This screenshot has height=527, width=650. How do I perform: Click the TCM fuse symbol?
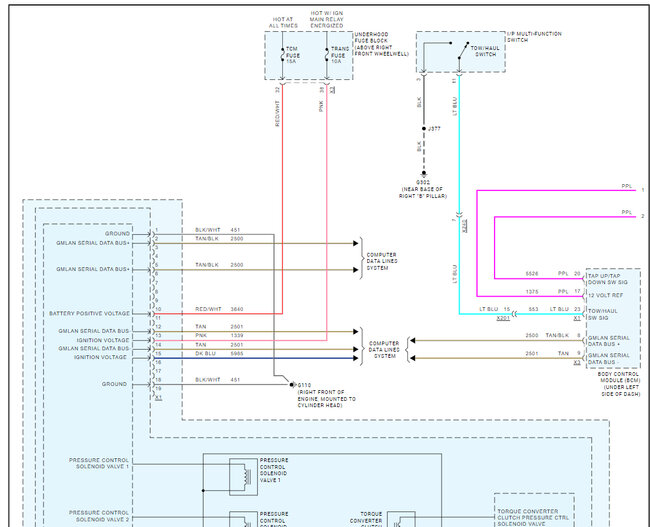coord(282,55)
